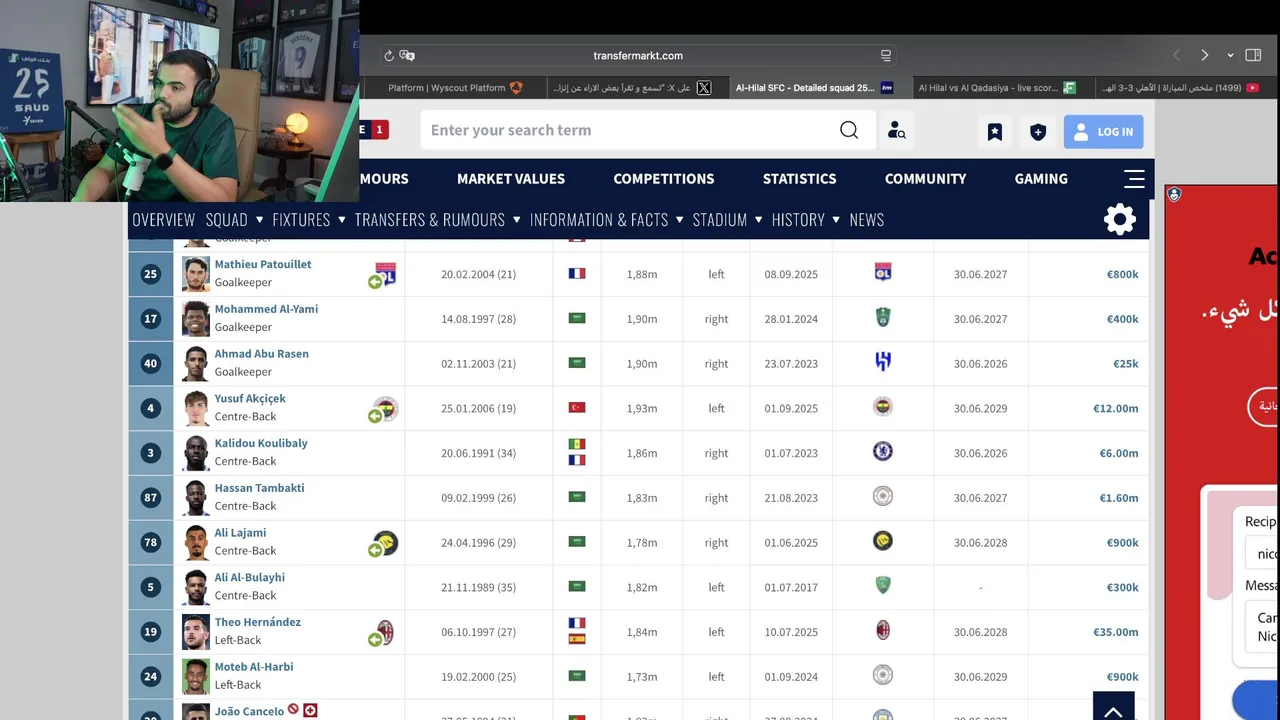Image resolution: width=1280 pixels, height=720 pixels.
Task: Open GAMING menu
Action: pos(1041,179)
